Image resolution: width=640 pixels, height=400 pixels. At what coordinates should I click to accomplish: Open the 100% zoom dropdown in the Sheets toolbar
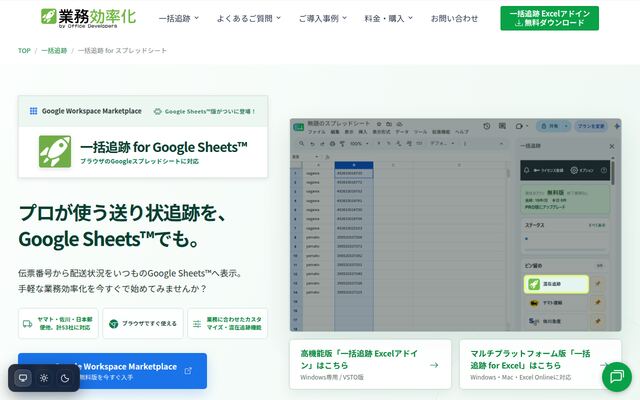coord(359,144)
